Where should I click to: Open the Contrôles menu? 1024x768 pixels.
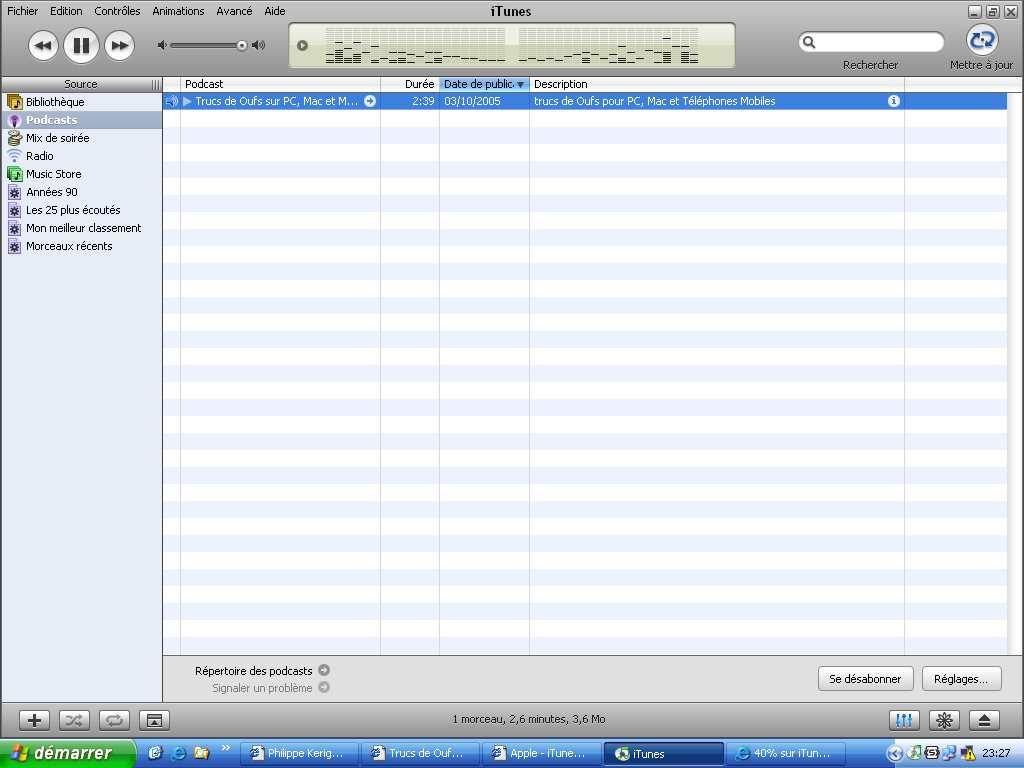click(x=117, y=11)
